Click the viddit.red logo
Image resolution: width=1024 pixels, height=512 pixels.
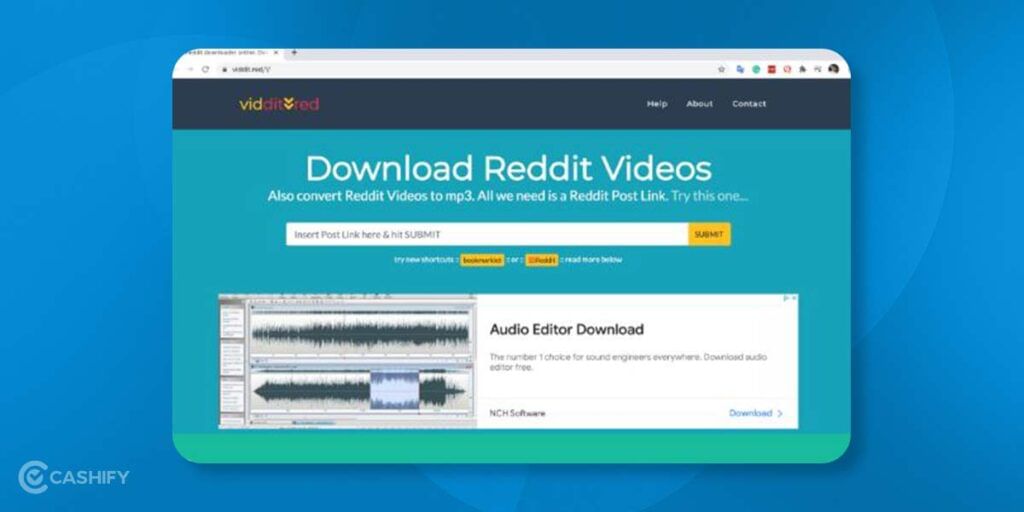[279, 104]
